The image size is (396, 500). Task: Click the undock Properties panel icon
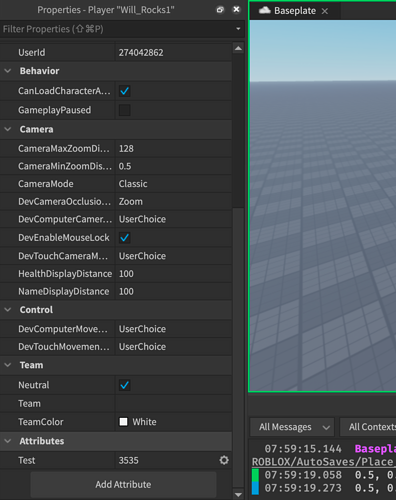(x=220, y=10)
